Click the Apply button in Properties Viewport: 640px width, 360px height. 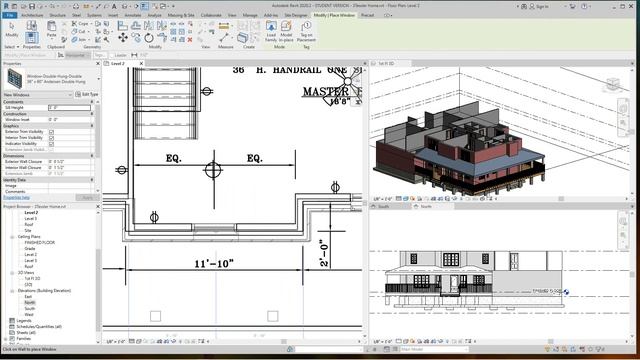pyautogui.click(x=87, y=198)
